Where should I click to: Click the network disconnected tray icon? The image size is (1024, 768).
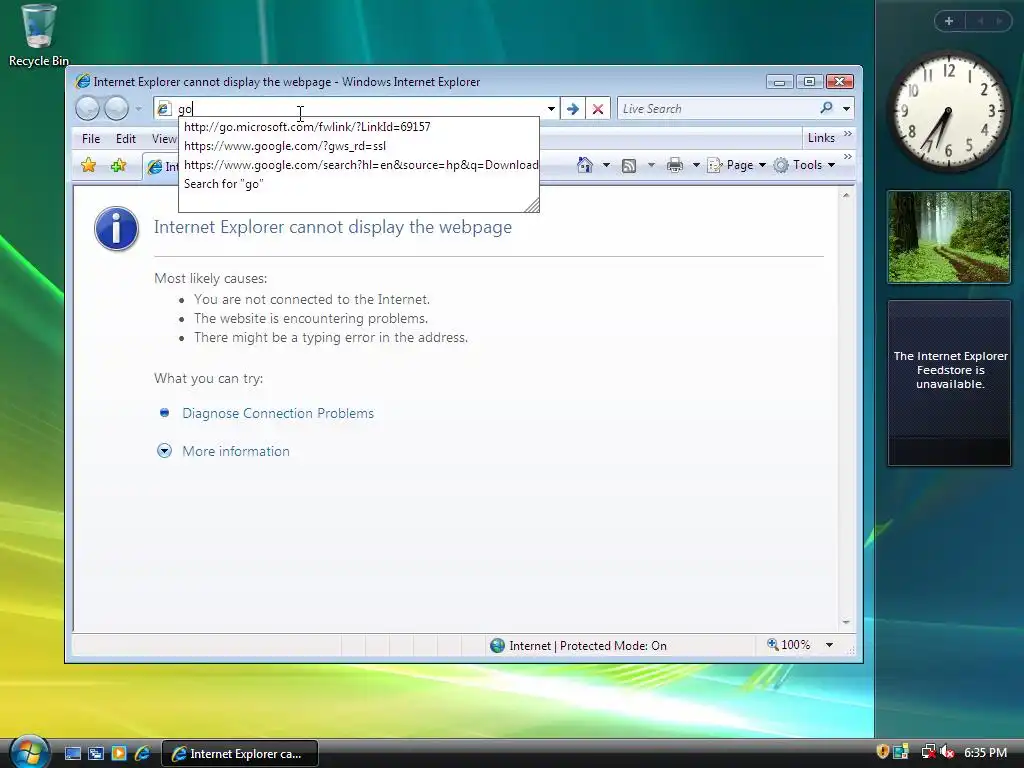click(927, 752)
